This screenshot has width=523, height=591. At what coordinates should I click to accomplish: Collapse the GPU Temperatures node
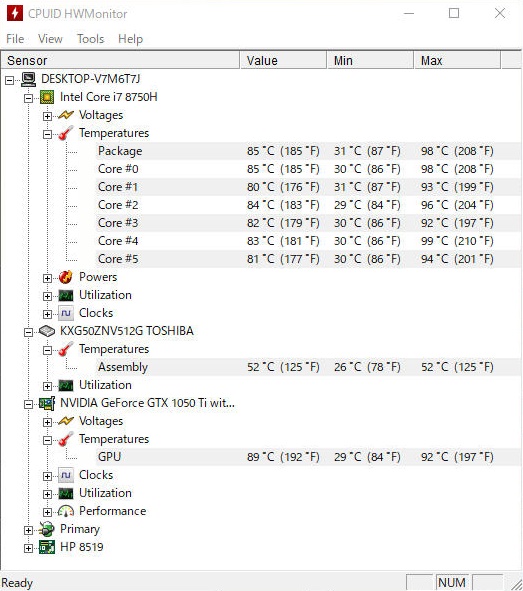point(47,440)
